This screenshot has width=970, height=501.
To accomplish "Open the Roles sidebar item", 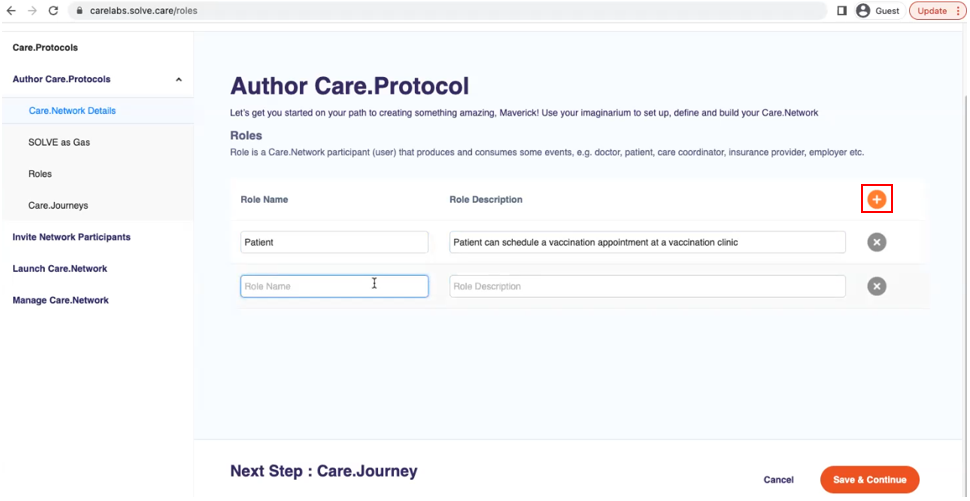I will 40,174.
